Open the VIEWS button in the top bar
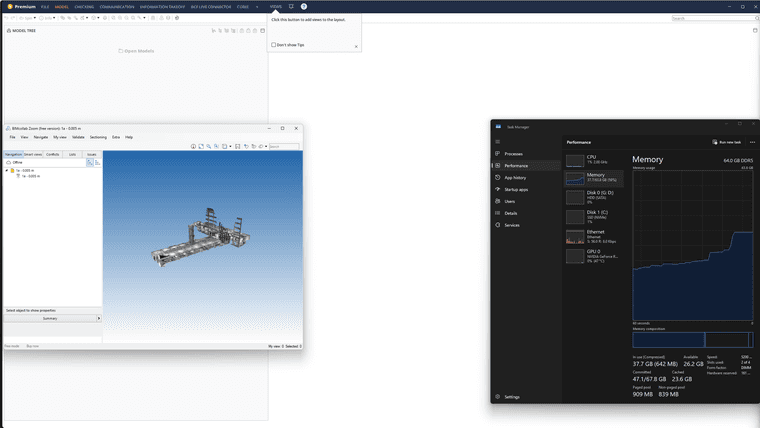Viewport: 760px width, 428px height. (x=276, y=7)
